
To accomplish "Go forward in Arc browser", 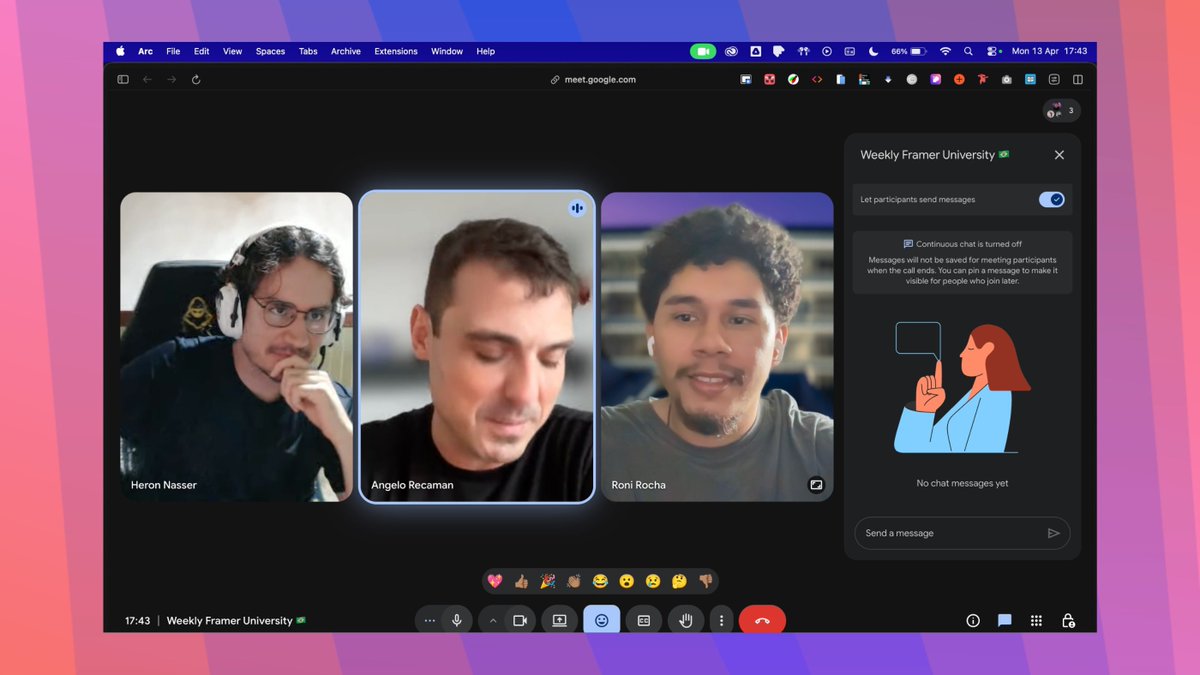I will (x=171, y=80).
